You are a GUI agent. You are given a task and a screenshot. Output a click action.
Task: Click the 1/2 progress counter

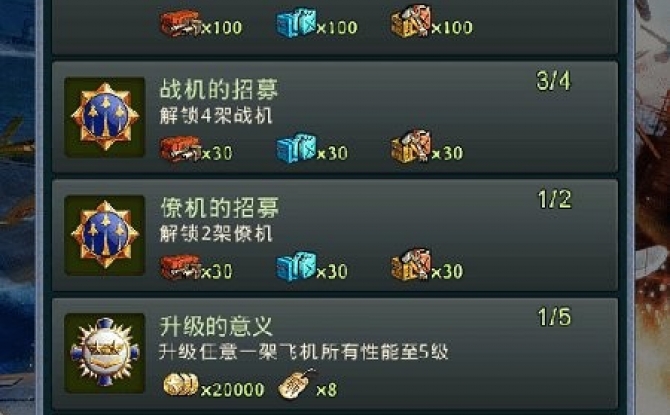(x=554, y=199)
